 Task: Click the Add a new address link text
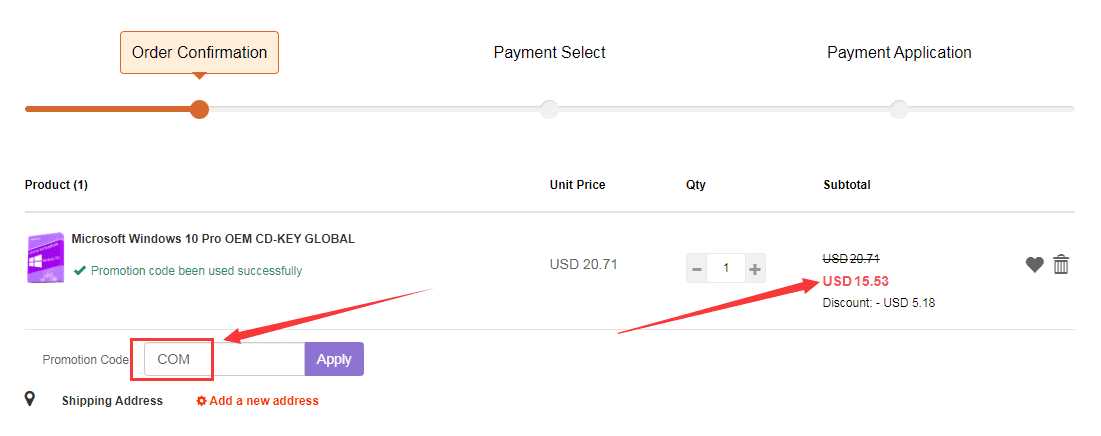tap(264, 401)
